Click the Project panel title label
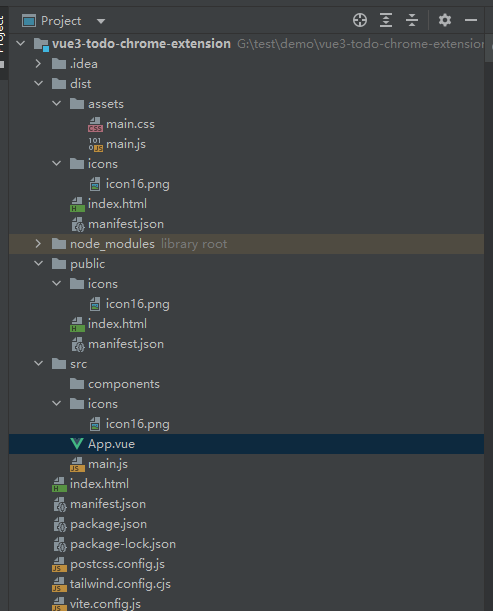493x611 pixels. click(61, 21)
